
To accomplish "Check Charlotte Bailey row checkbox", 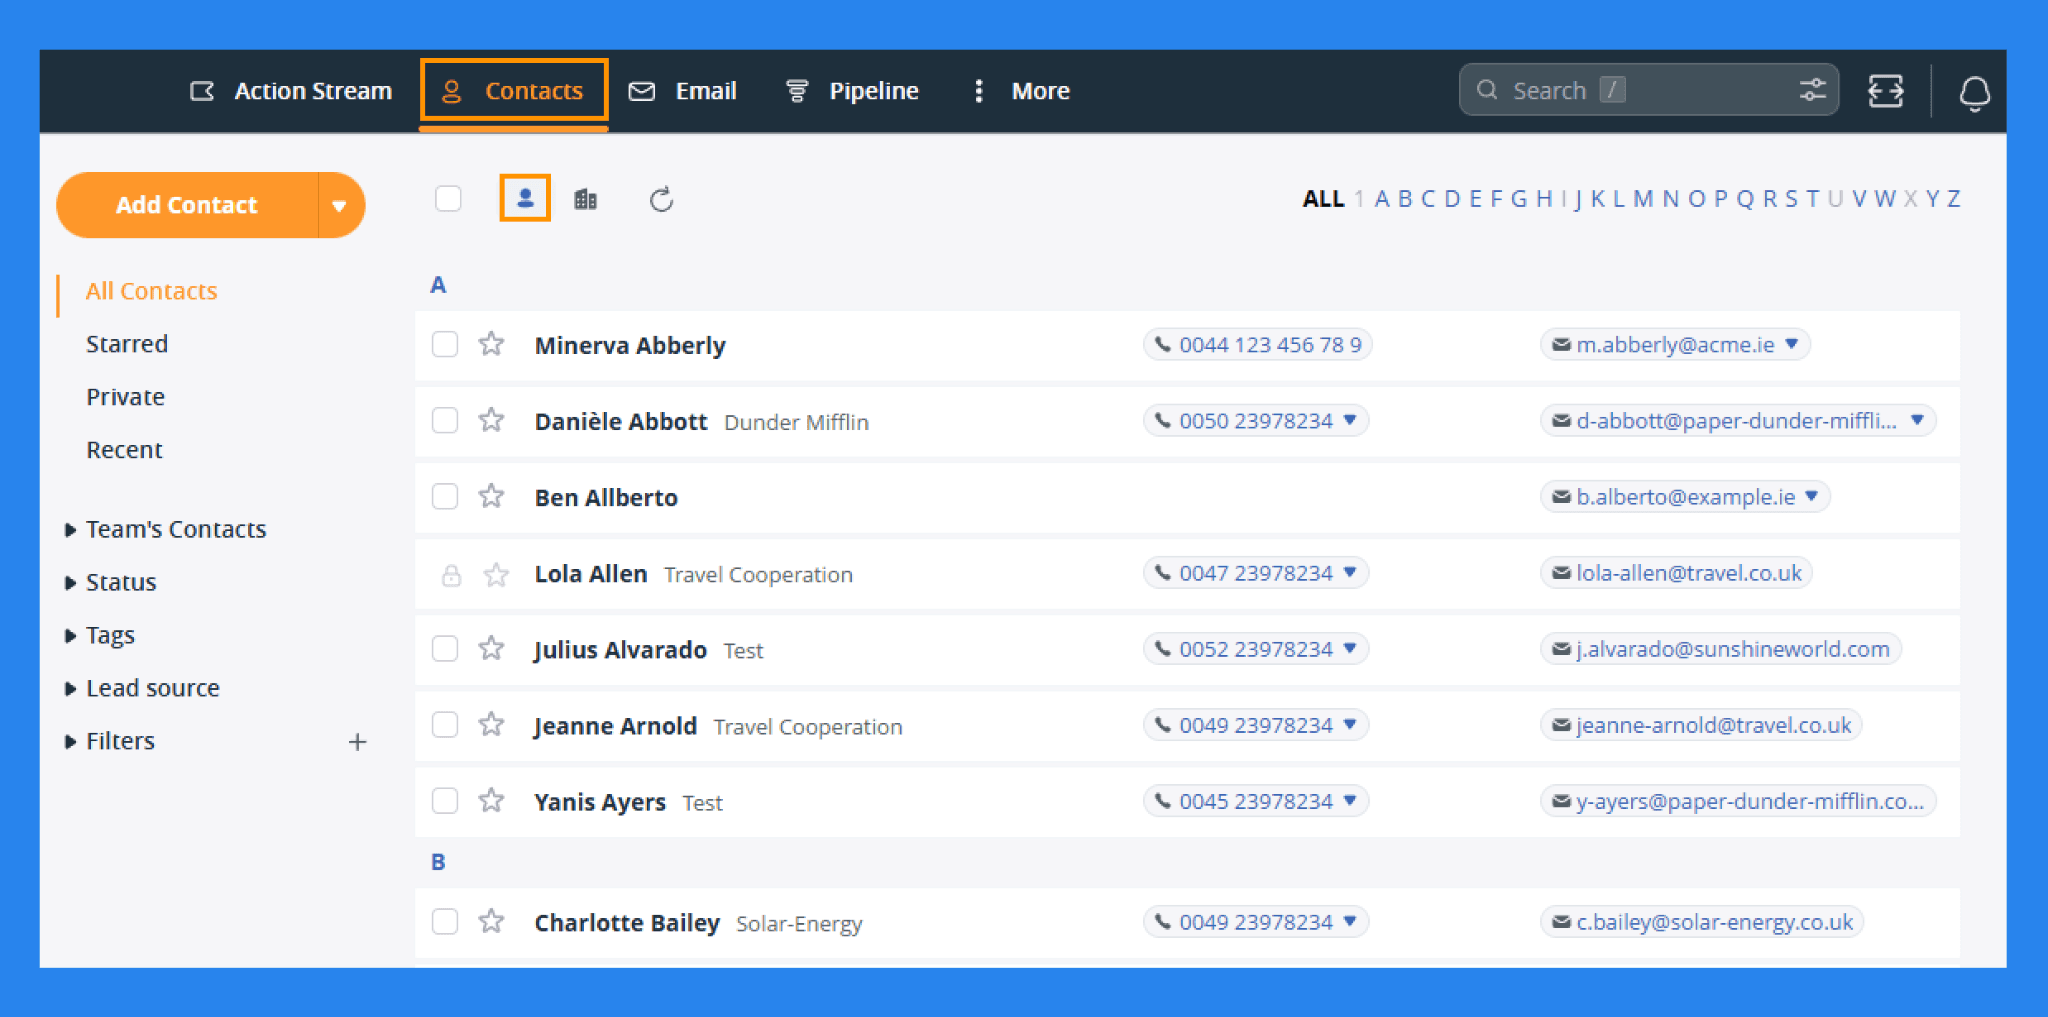I will click(x=445, y=921).
